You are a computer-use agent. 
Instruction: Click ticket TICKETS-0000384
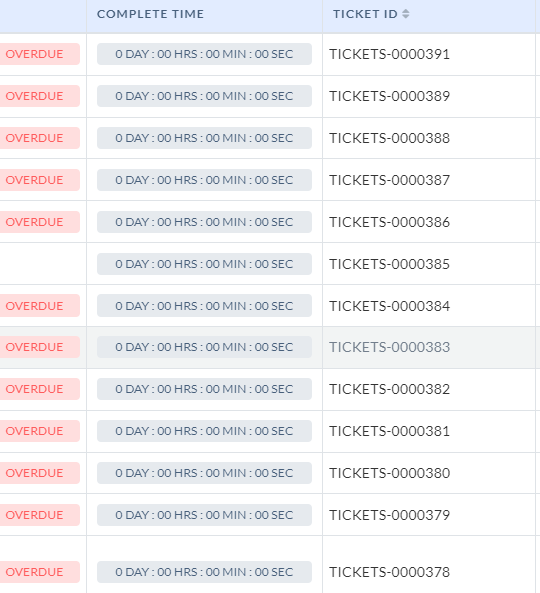pos(389,306)
